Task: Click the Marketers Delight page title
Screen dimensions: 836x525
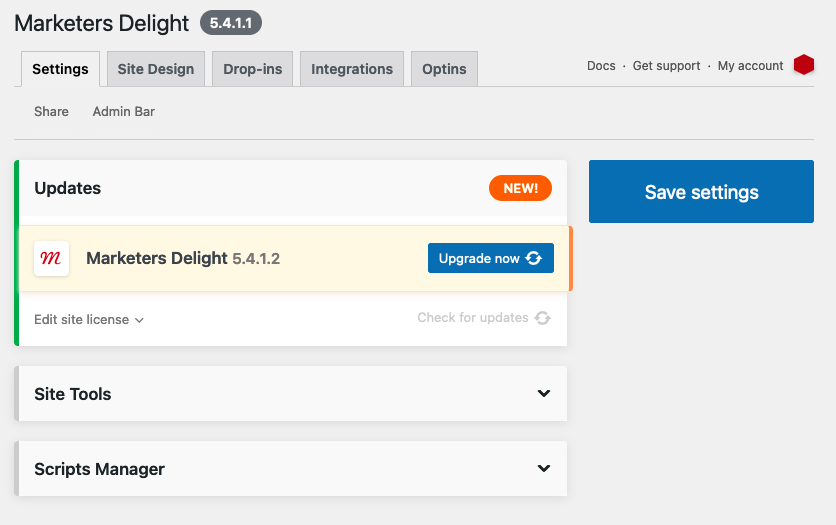Action: [x=101, y=23]
